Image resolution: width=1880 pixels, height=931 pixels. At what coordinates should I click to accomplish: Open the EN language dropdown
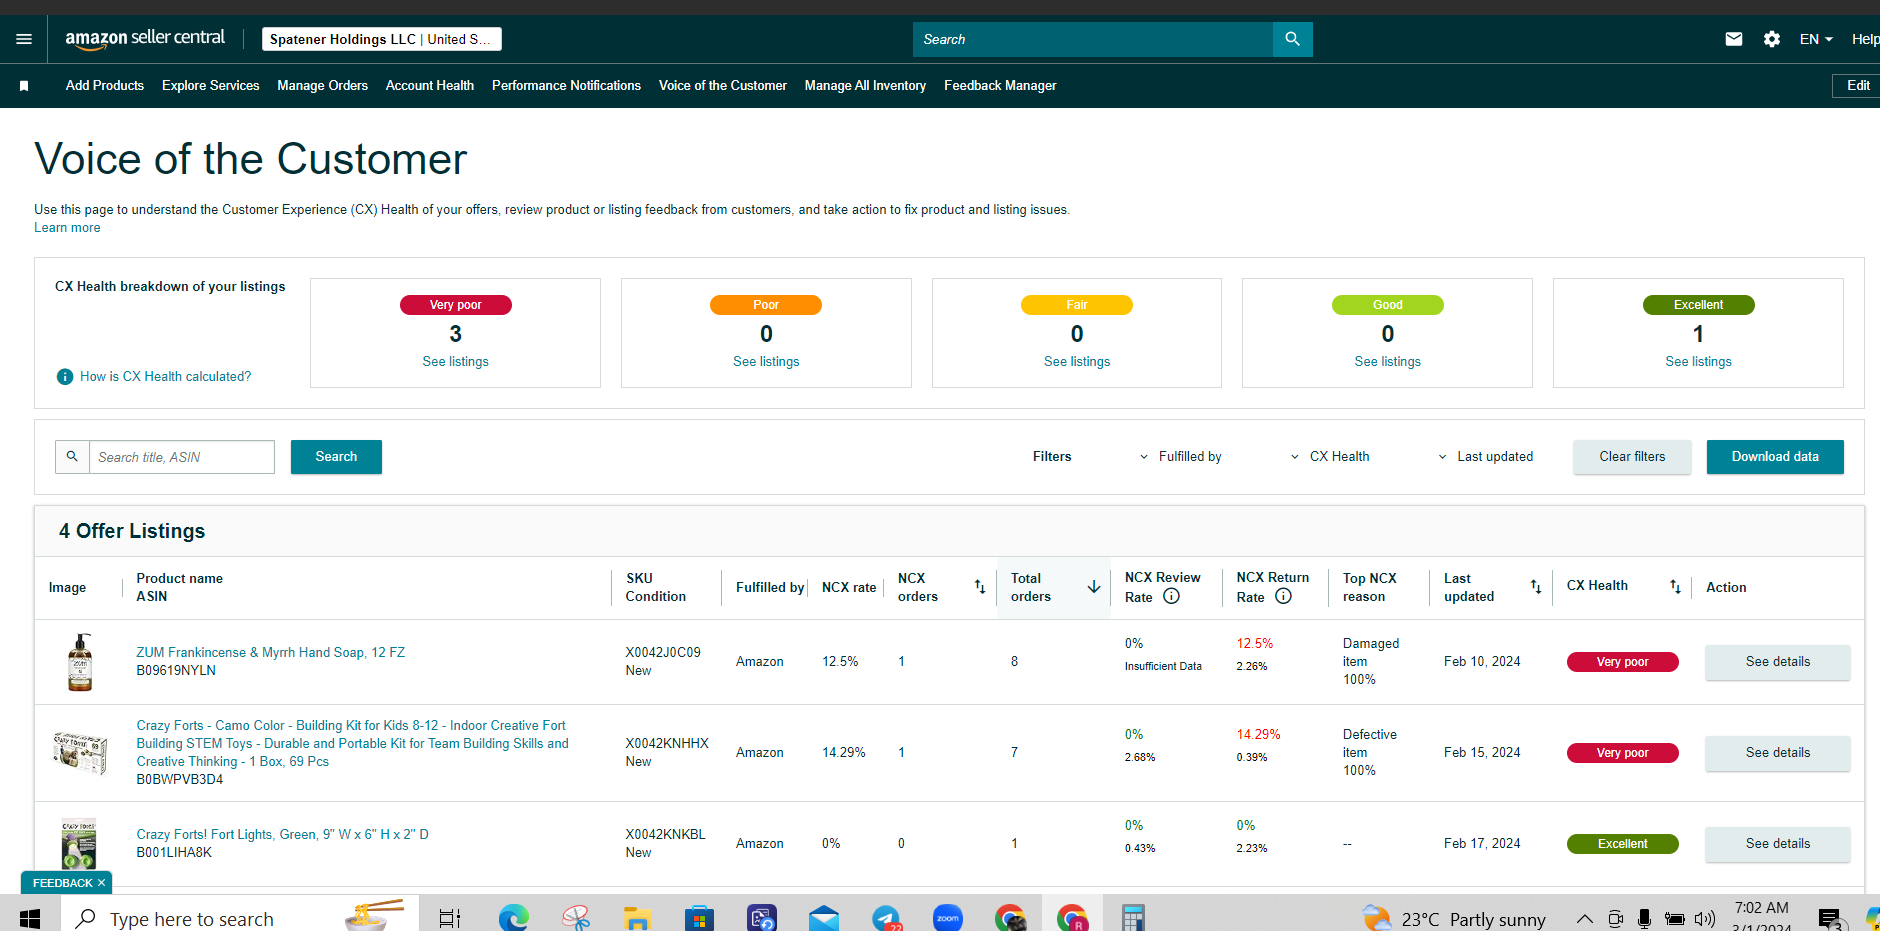click(1816, 39)
